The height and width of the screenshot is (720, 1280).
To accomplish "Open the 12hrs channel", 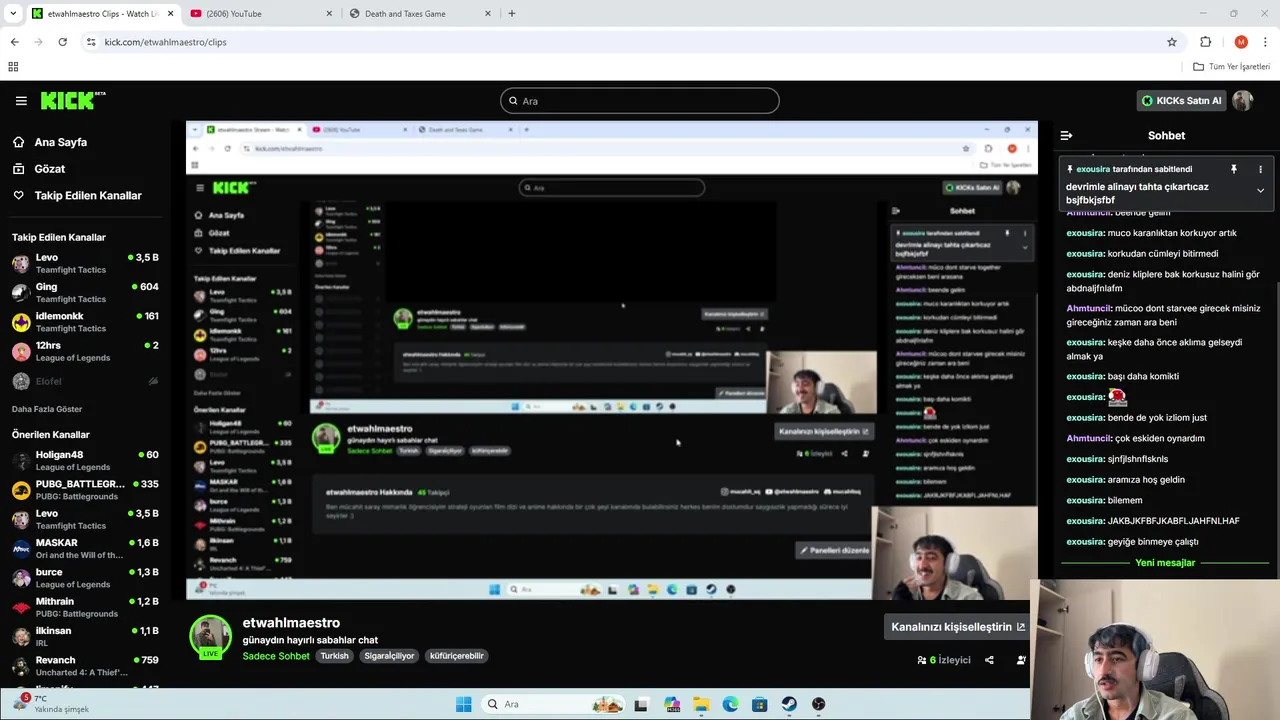I will pos(85,351).
